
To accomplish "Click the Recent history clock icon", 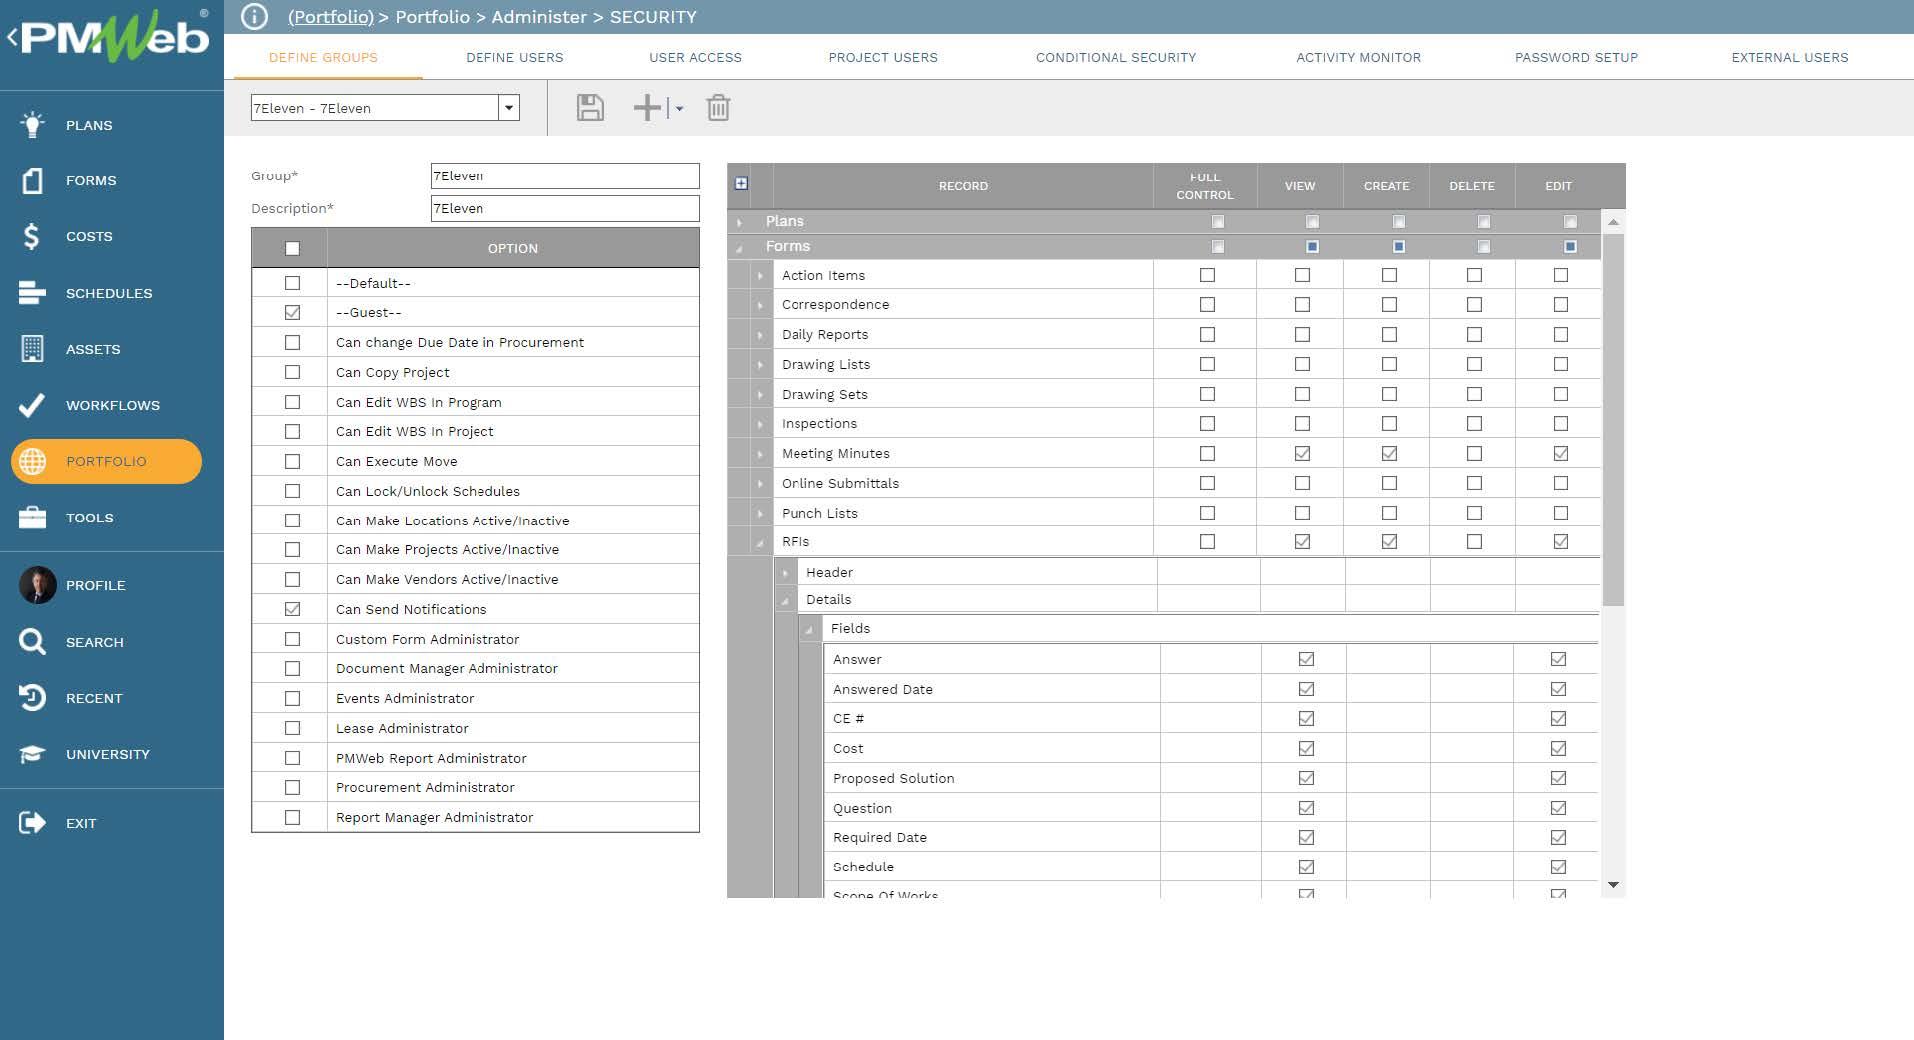I will pos(32,698).
